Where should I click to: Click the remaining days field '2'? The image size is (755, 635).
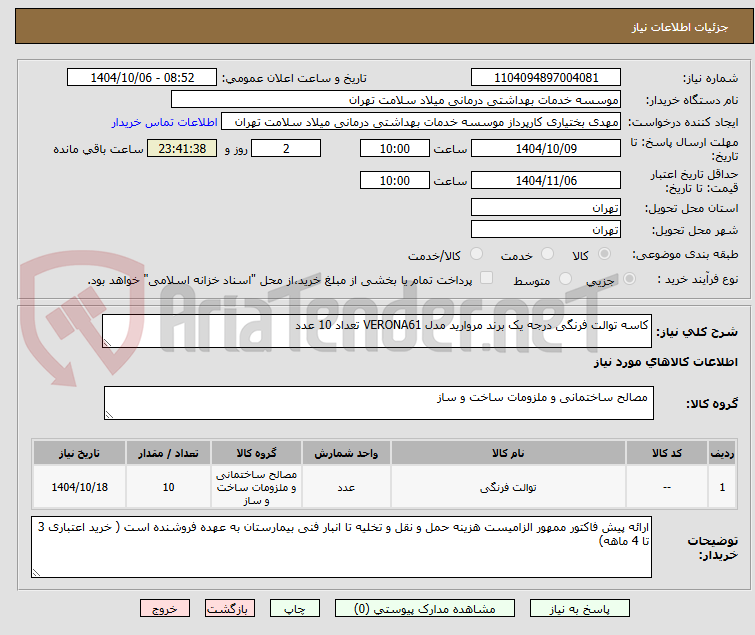(x=286, y=148)
